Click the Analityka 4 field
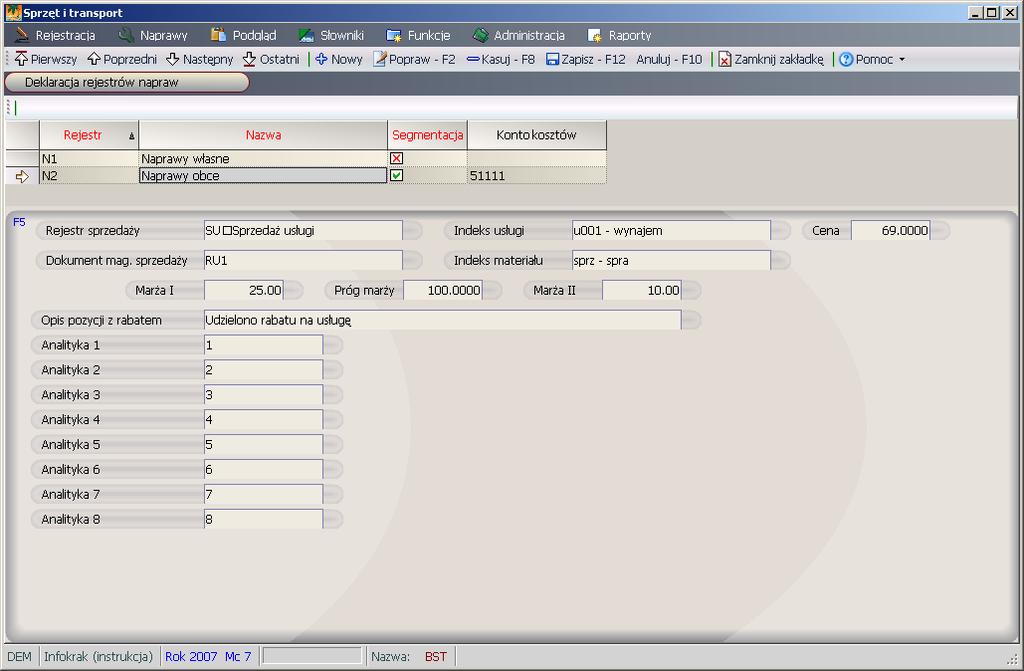 [x=263, y=419]
